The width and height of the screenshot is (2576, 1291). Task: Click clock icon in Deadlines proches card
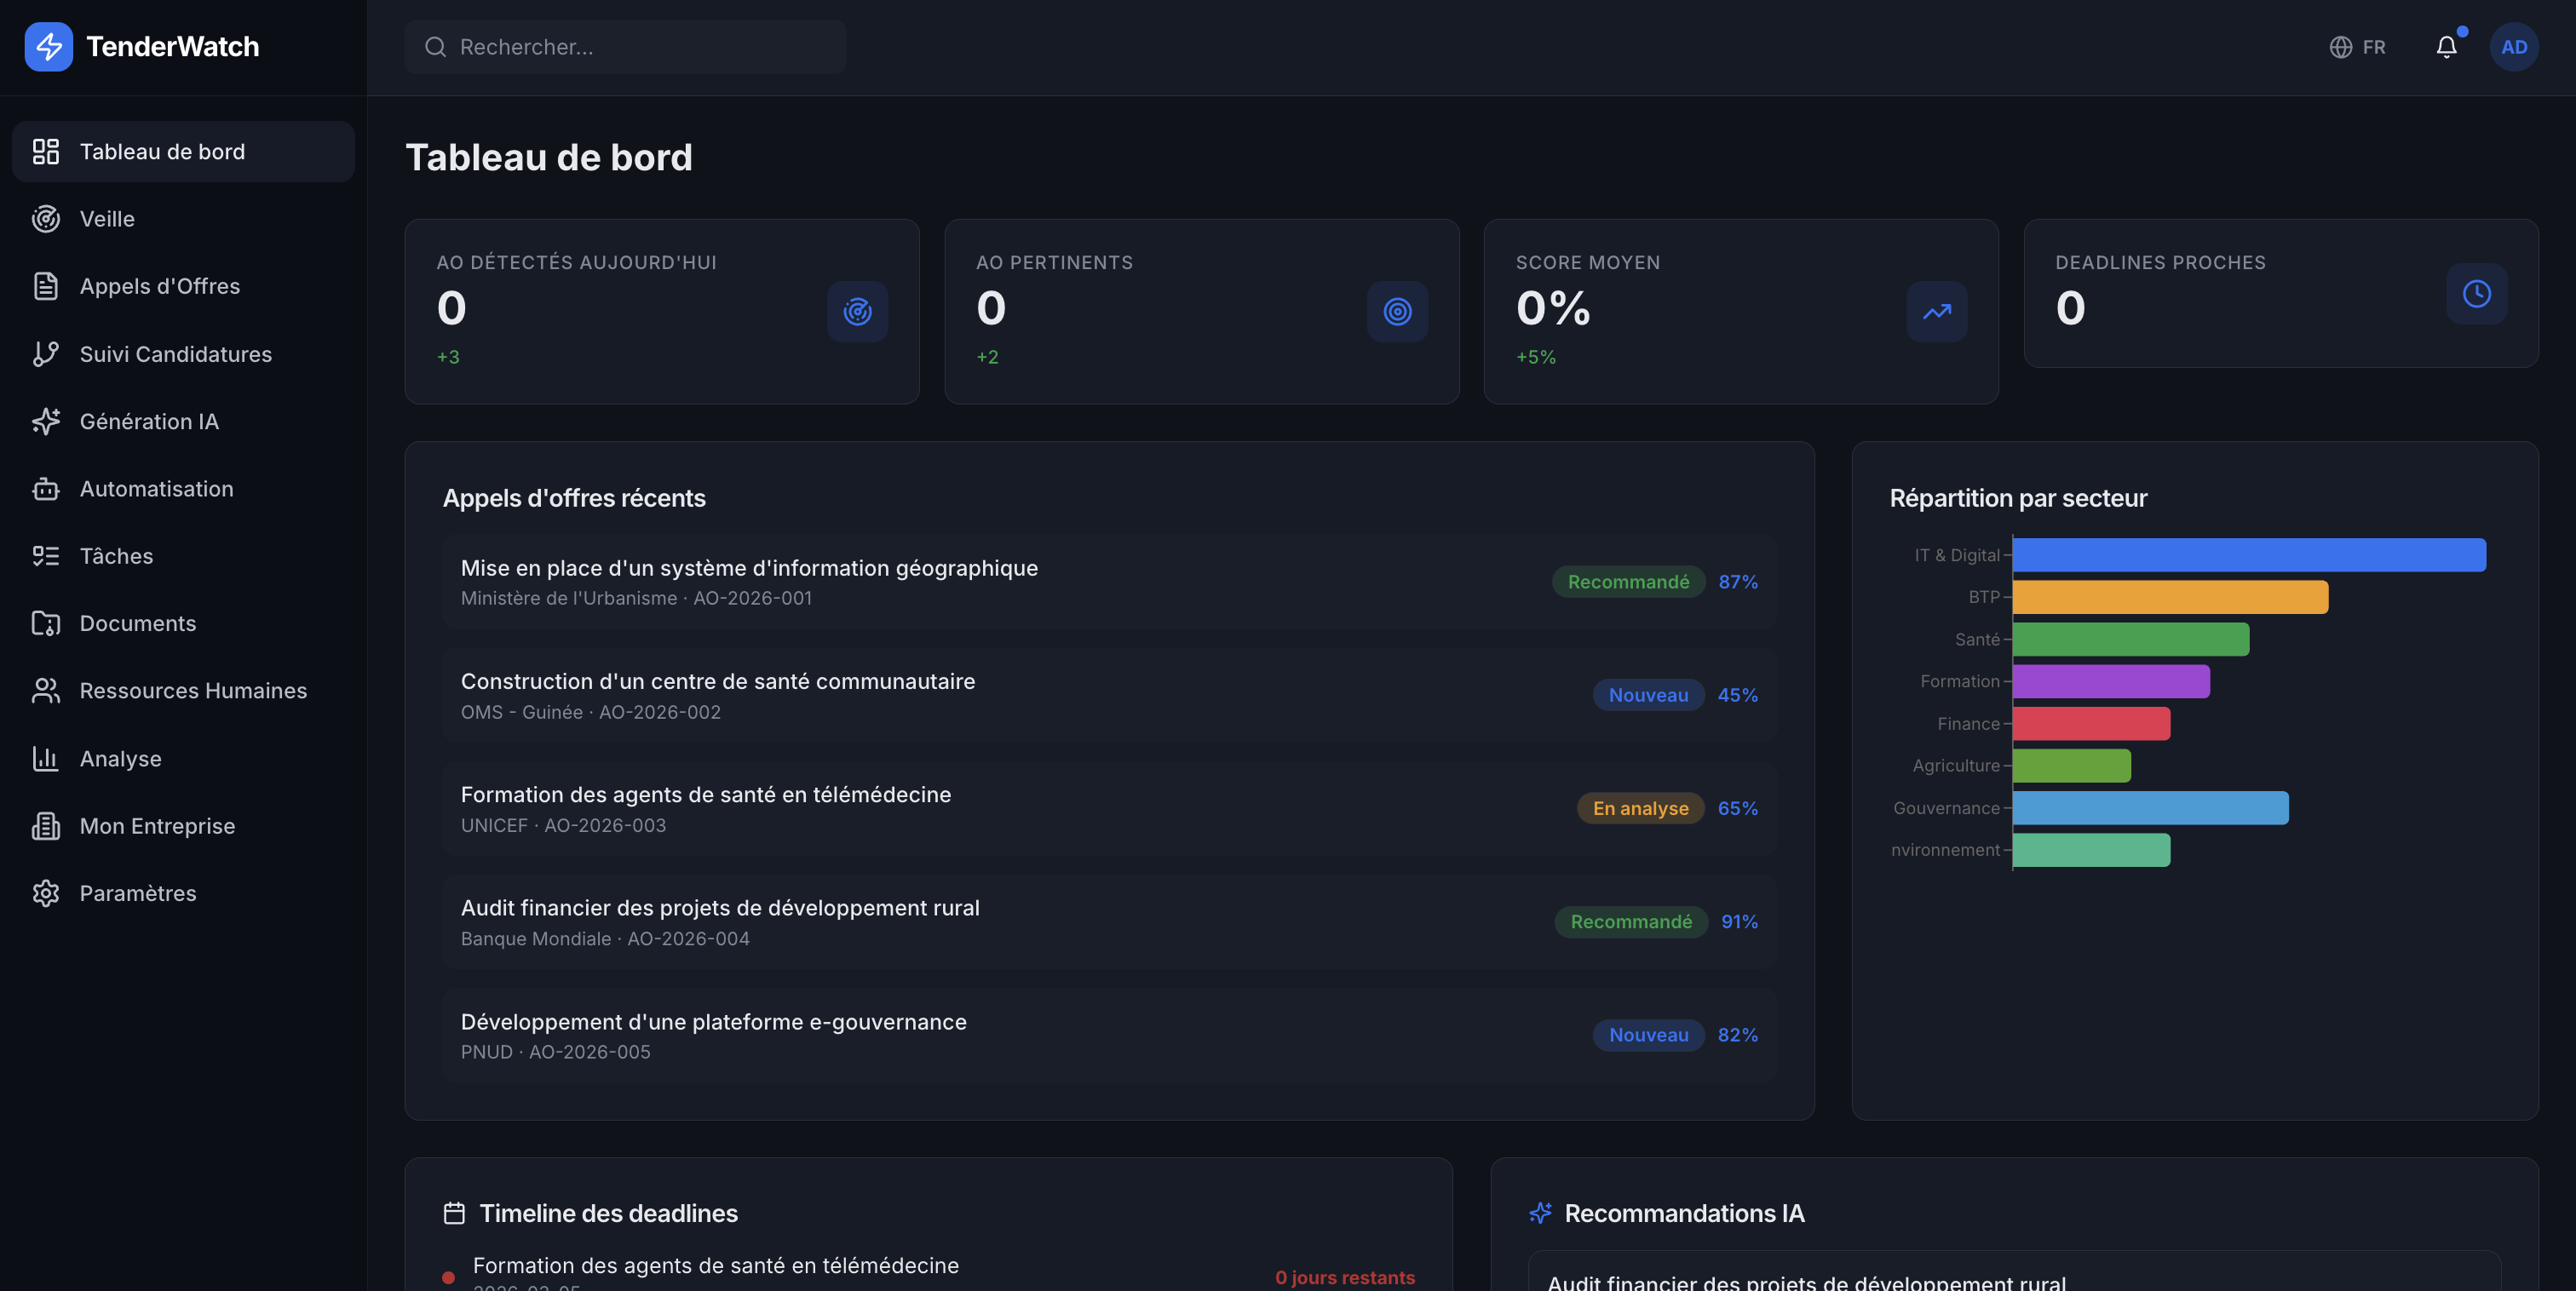pyautogui.click(x=2477, y=293)
